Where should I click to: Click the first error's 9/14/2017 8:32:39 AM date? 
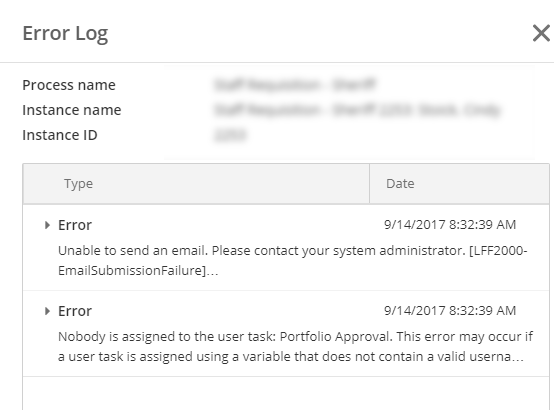click(x=450, y=225)
